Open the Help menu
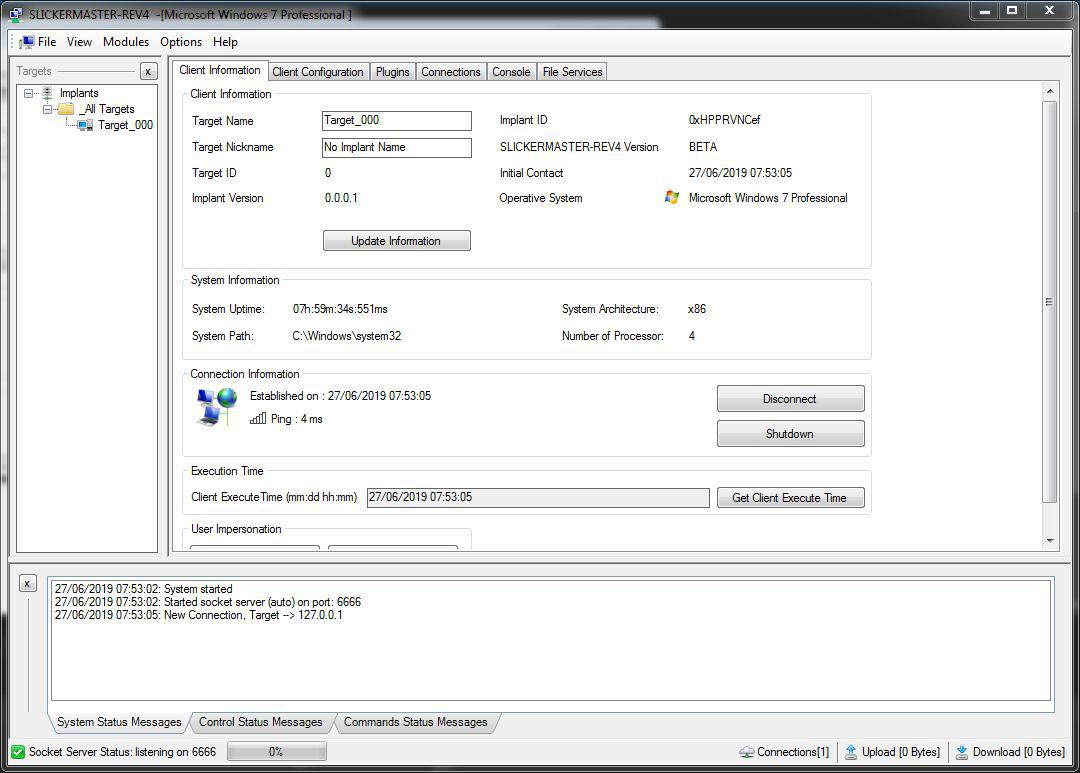 pos(225,42)
